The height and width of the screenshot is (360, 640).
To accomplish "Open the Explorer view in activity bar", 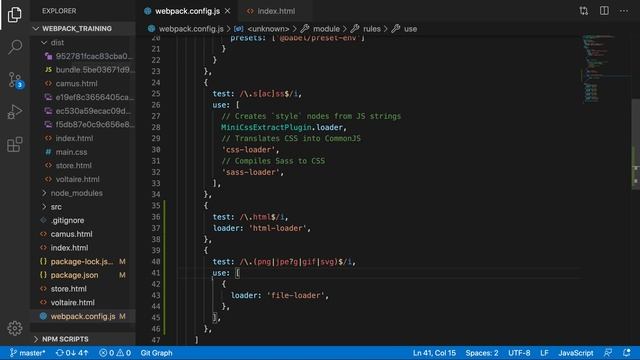I will [x=15, y=15].
